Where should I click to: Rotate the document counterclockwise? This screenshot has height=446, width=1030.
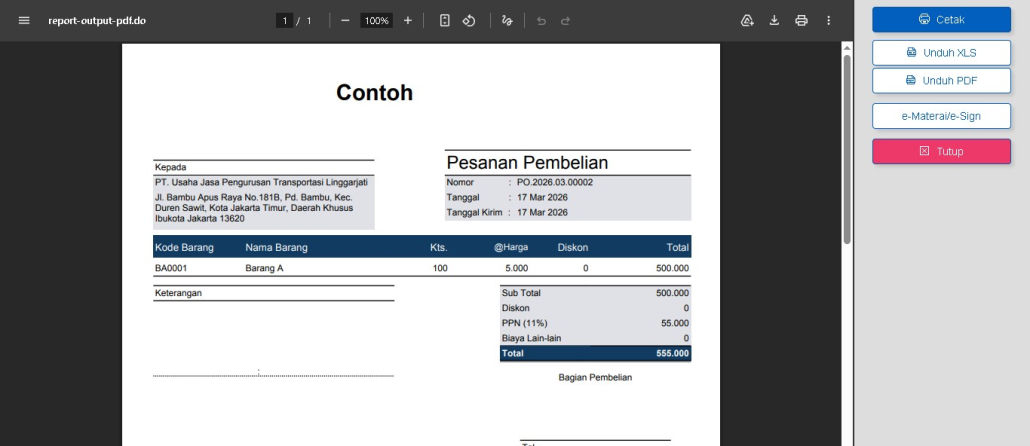click(468, 20)
